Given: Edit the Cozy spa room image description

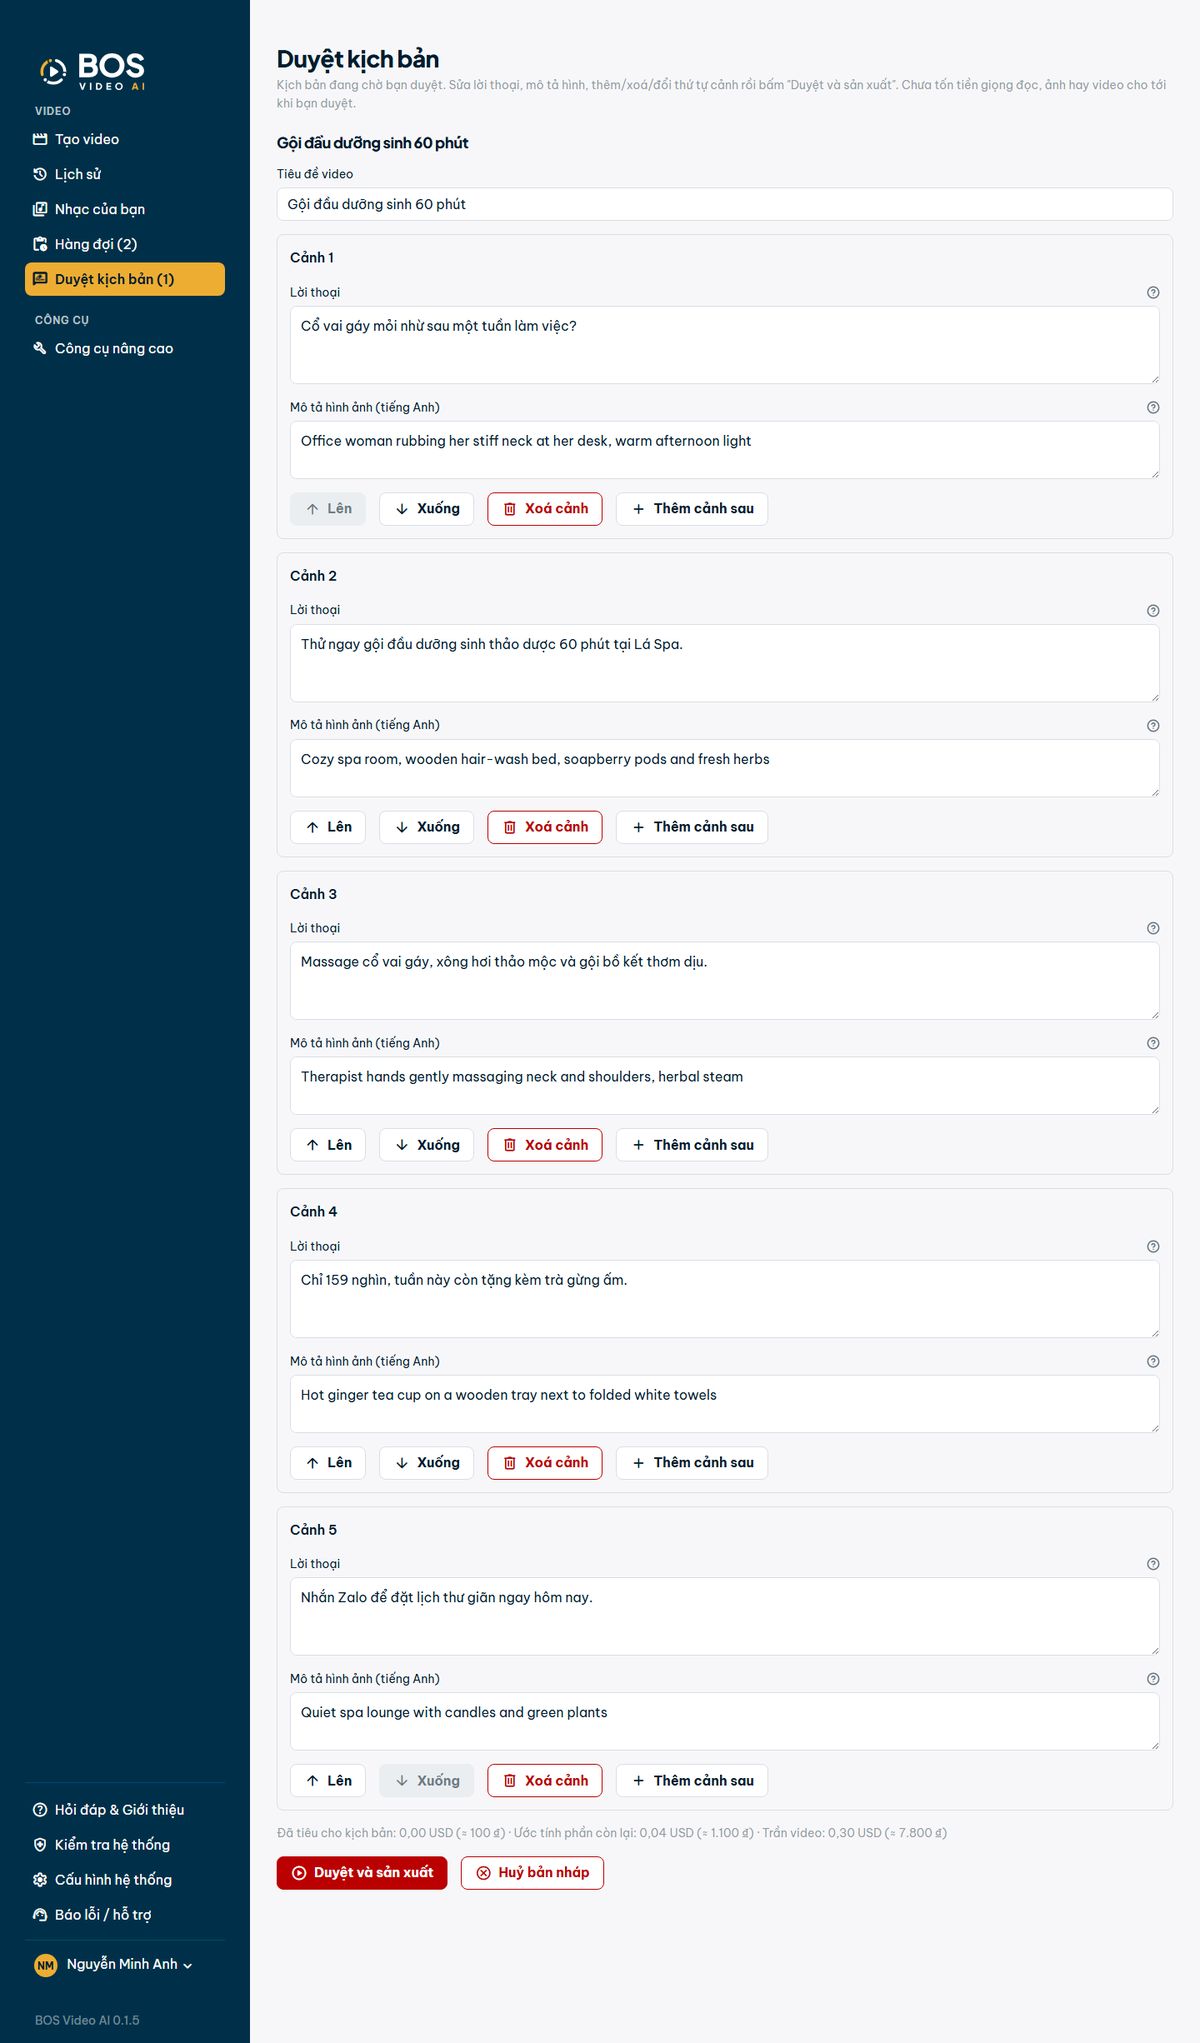Looking at the screenshot, I should click(724, 768).
